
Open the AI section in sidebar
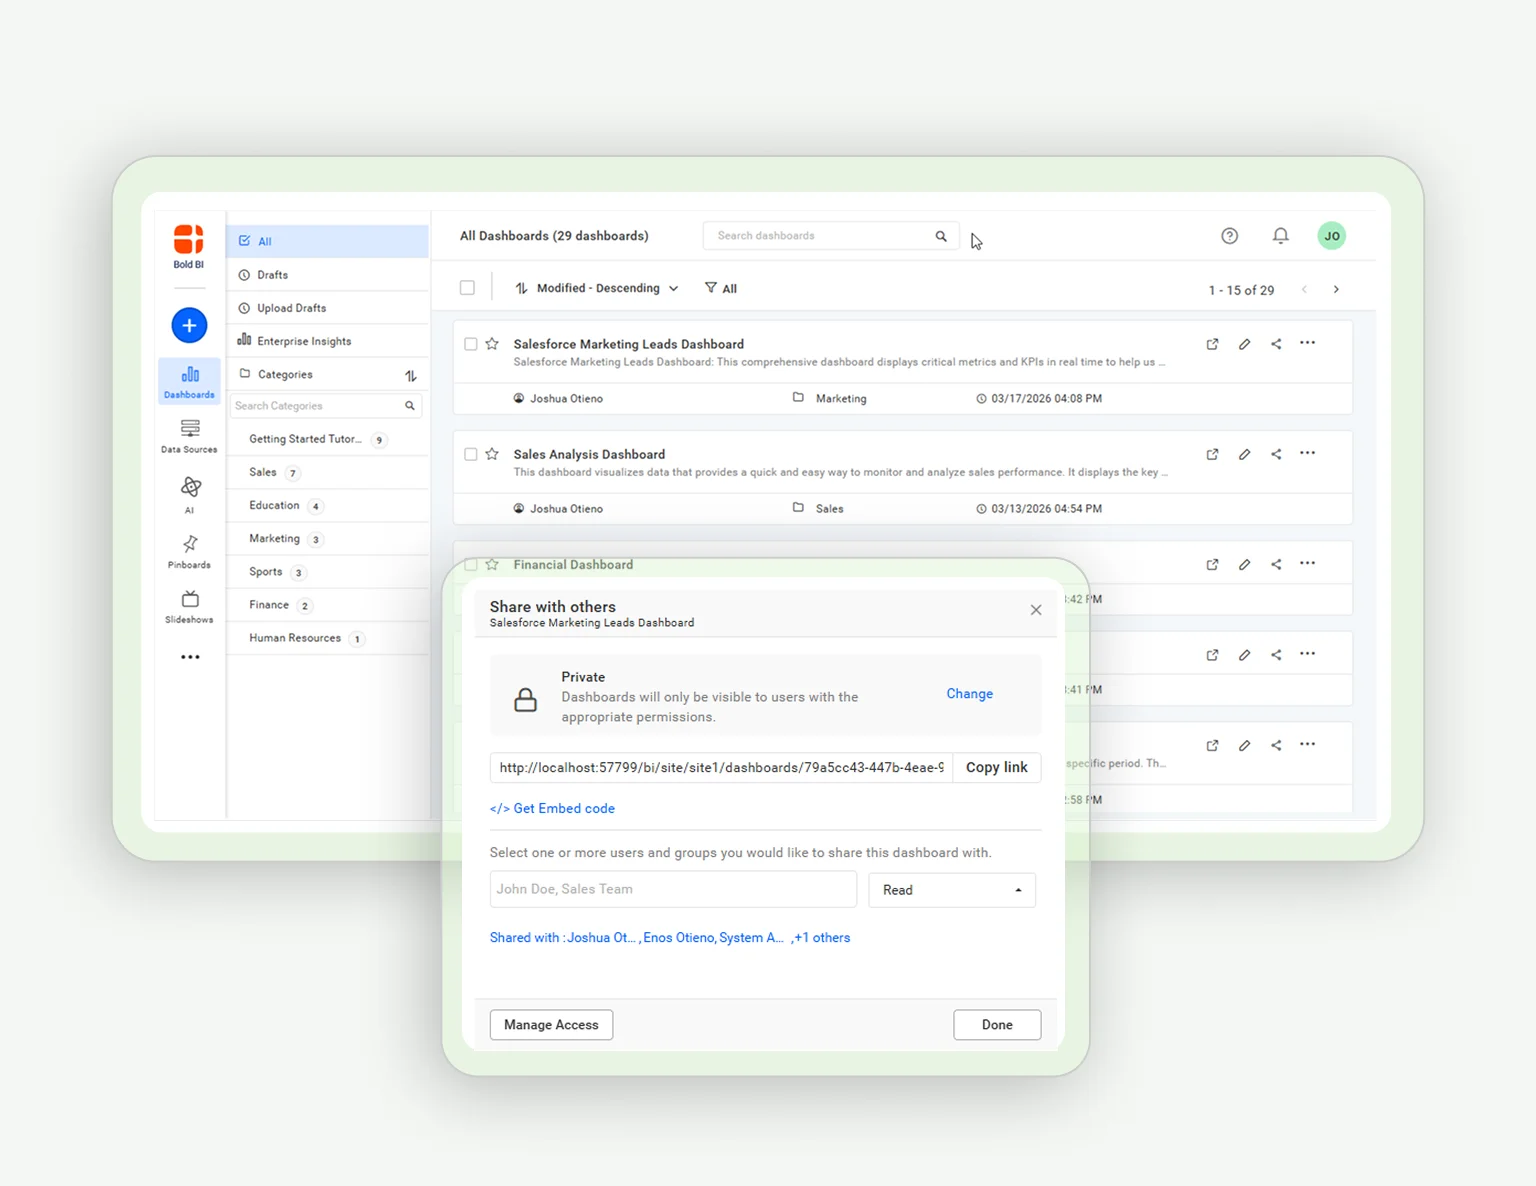[190, 495]
